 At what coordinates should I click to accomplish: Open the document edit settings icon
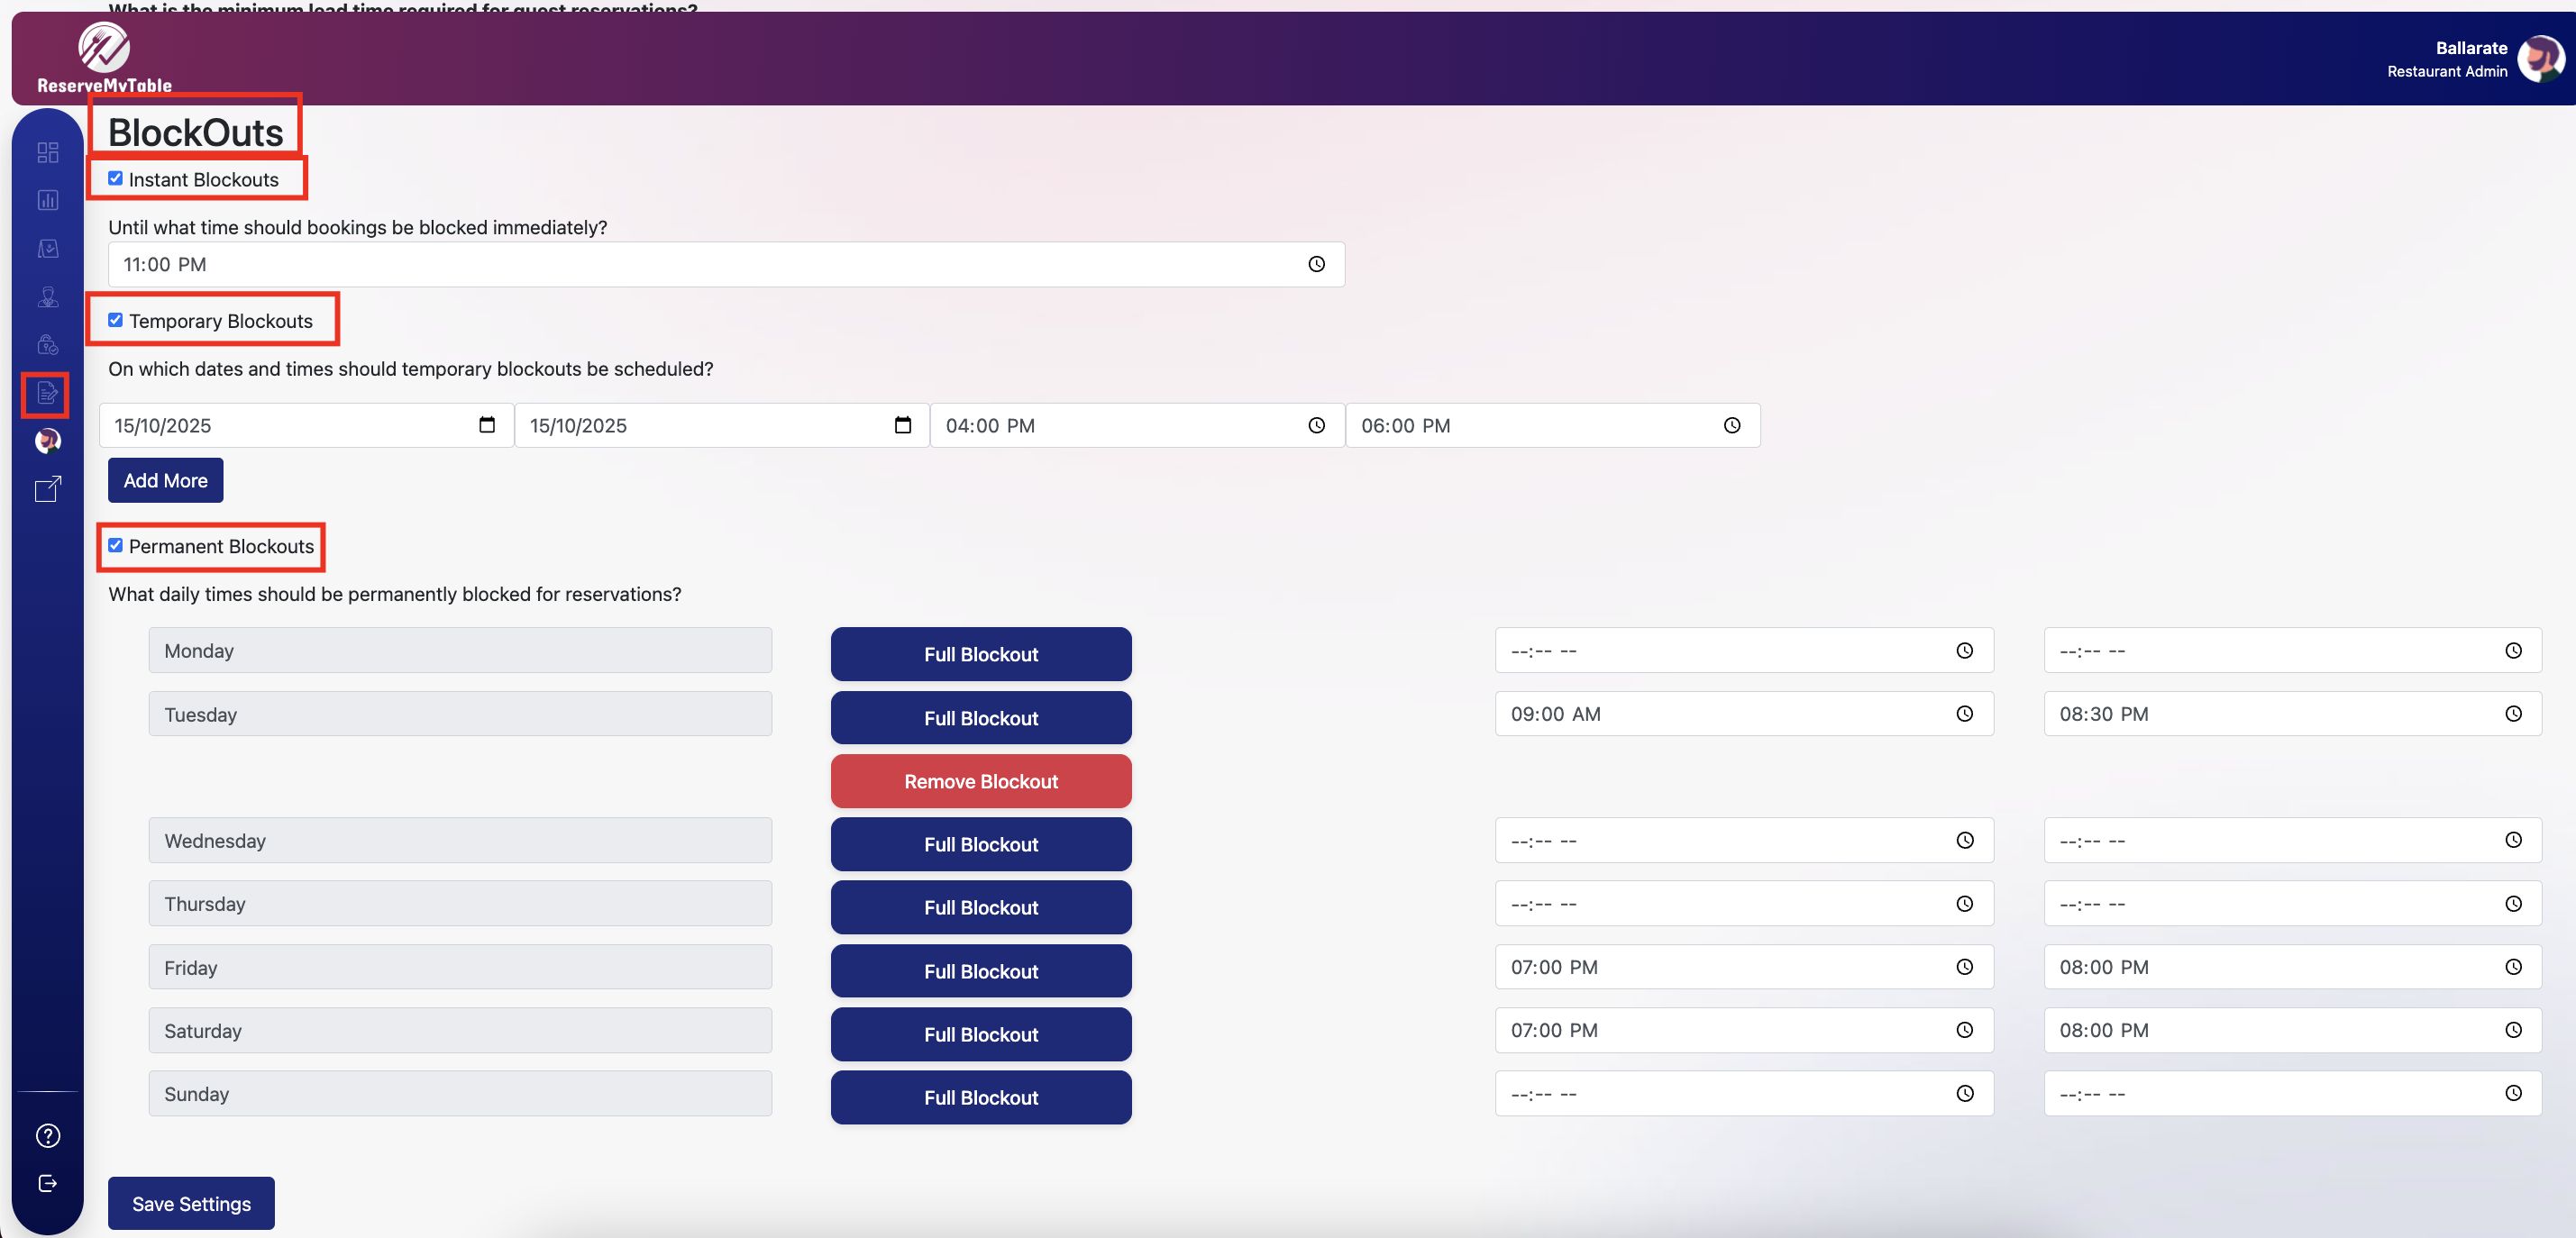click(x=47, y=393)
